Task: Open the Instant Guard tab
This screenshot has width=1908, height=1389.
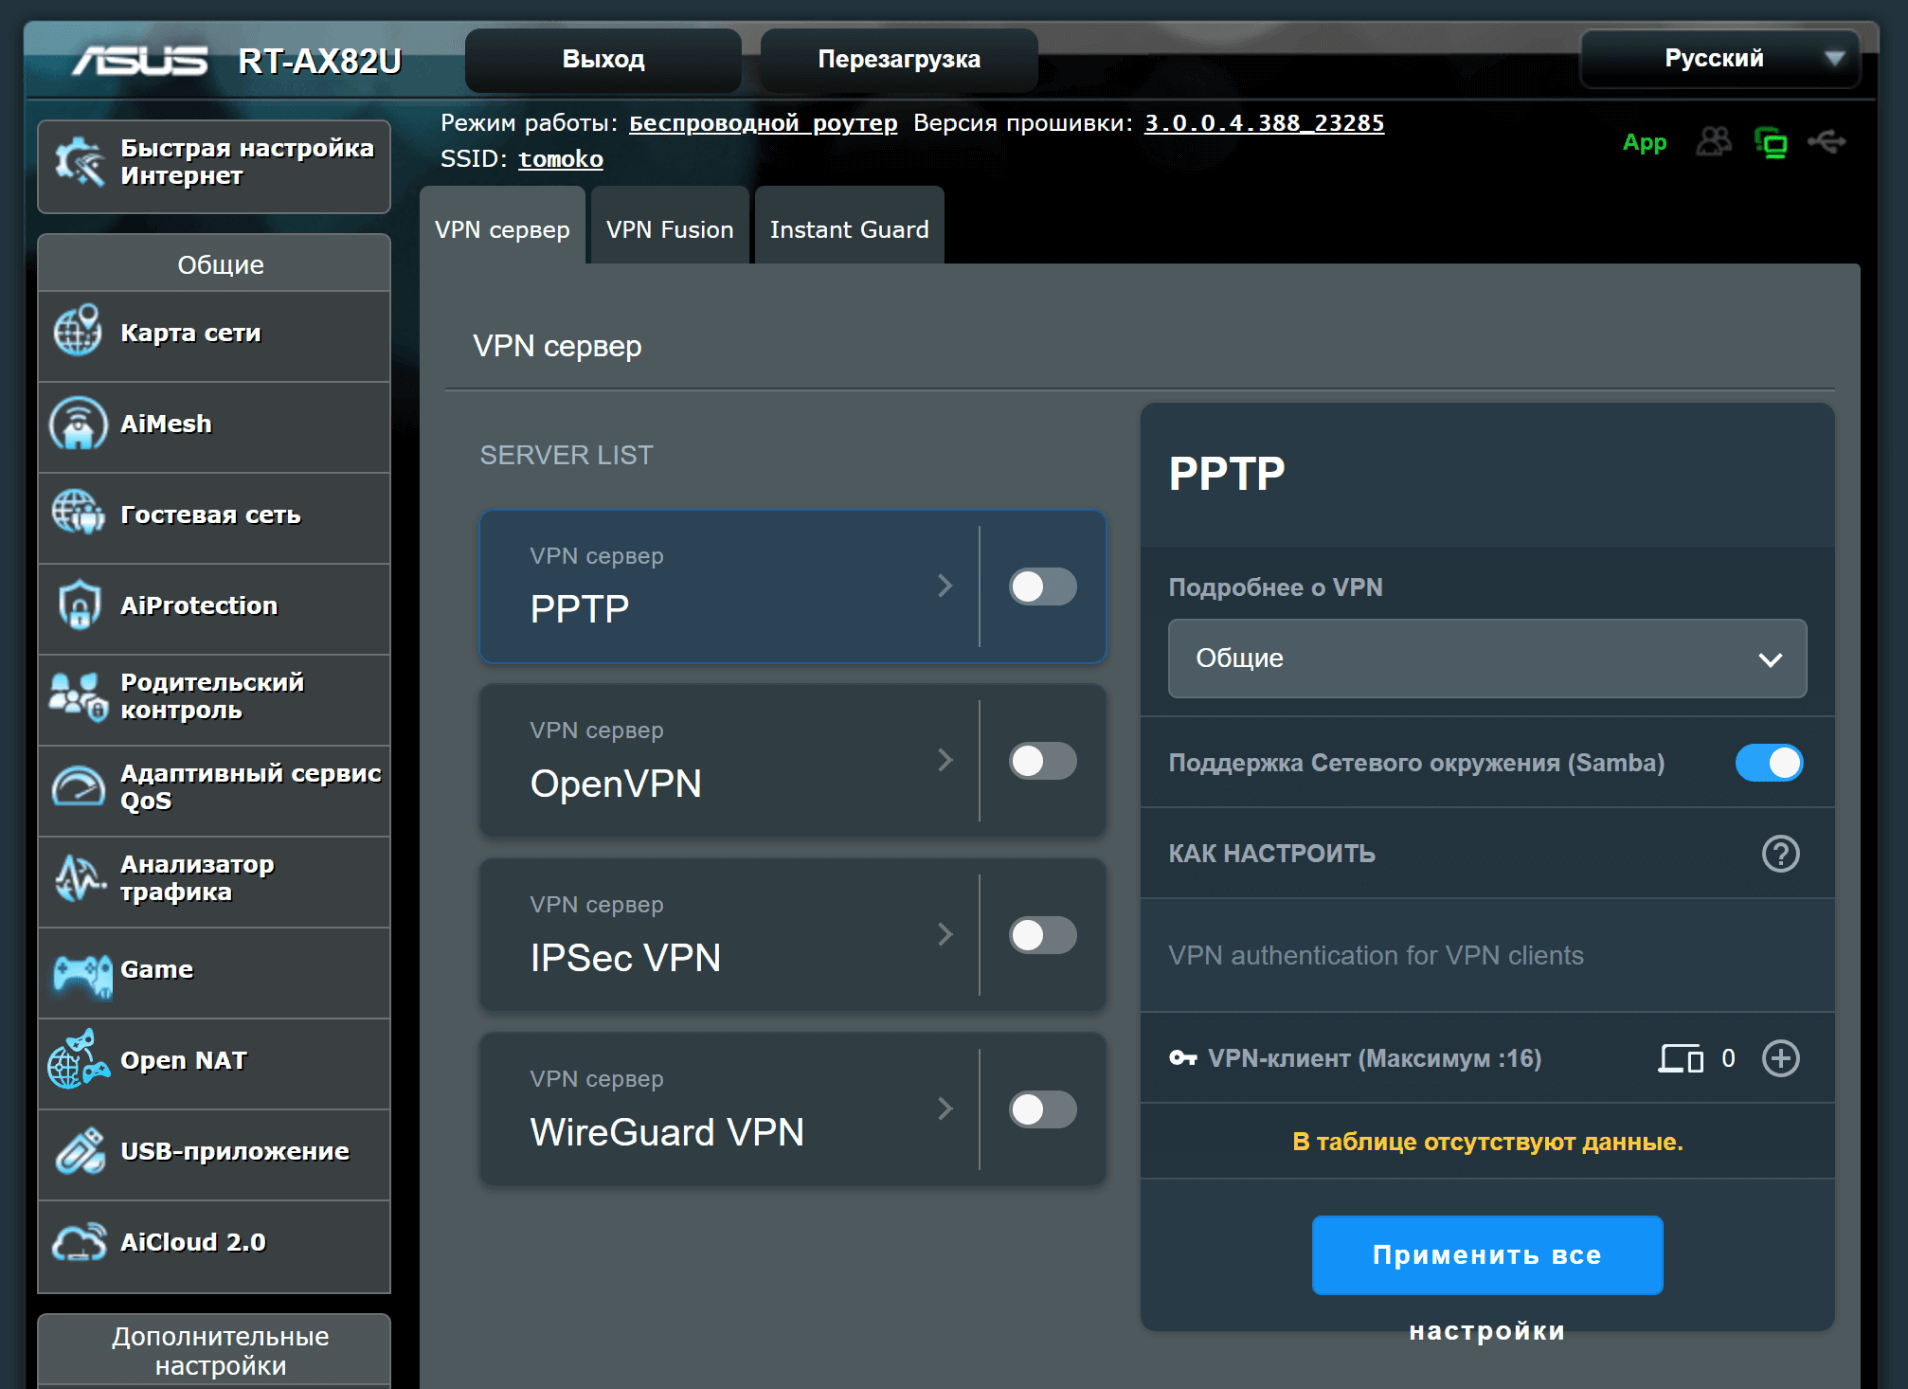Action: point(848,230)
